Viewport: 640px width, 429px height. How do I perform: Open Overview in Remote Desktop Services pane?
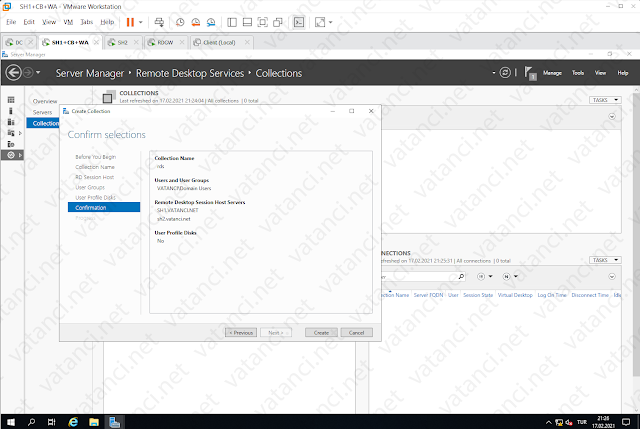pyautogui.click(x=45, y=101)
